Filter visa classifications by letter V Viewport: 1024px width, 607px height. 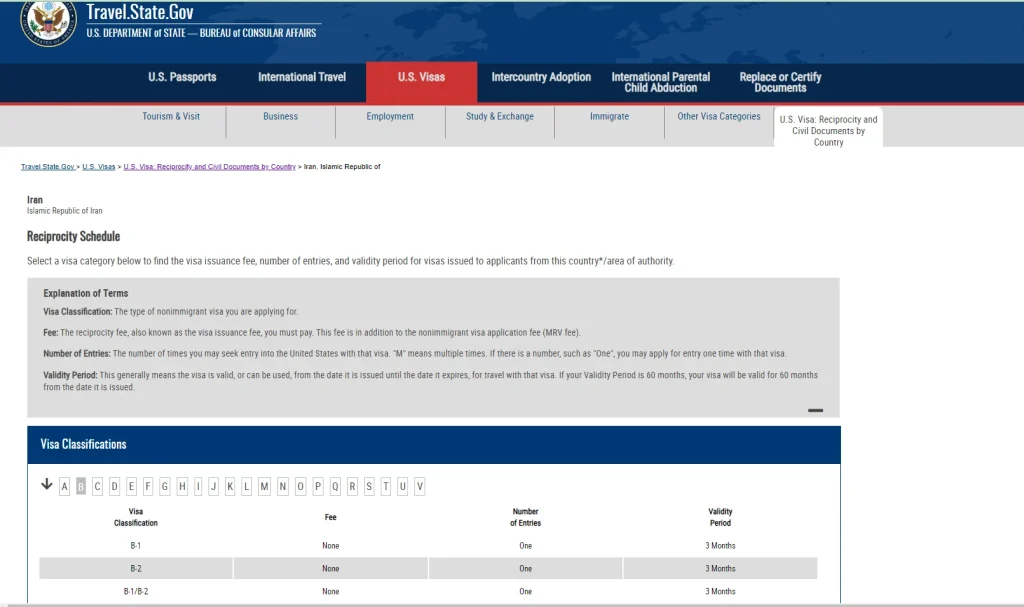pos(420,486)
